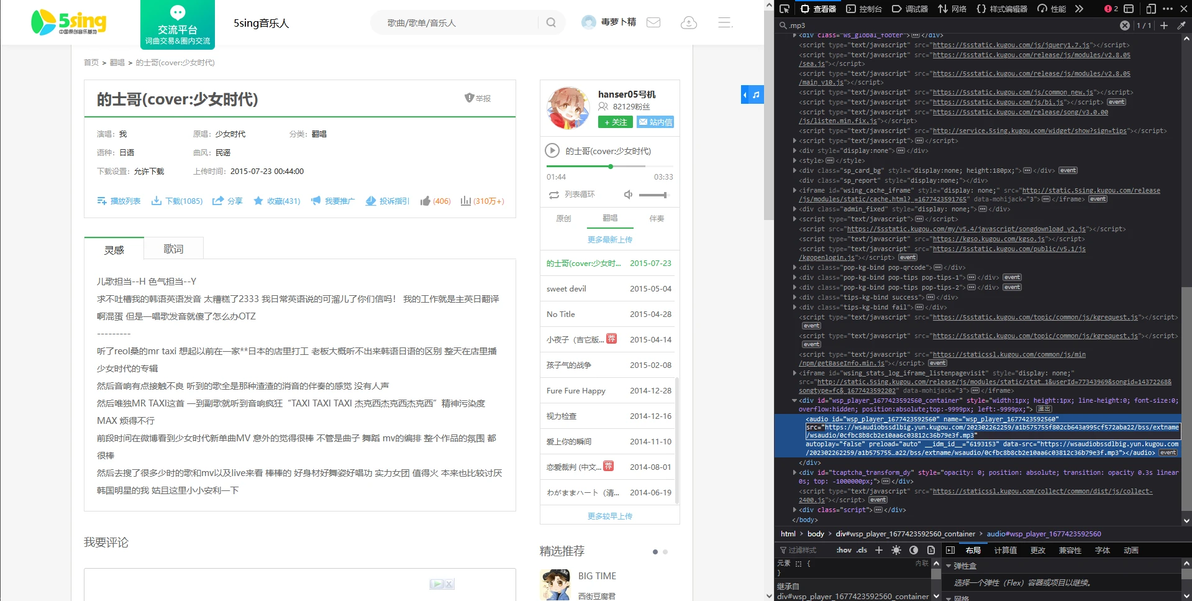Switch to the 控制台 console tab
This screenshot has height=601, width=1192.
pyautogui.click(x=864, y=8)
